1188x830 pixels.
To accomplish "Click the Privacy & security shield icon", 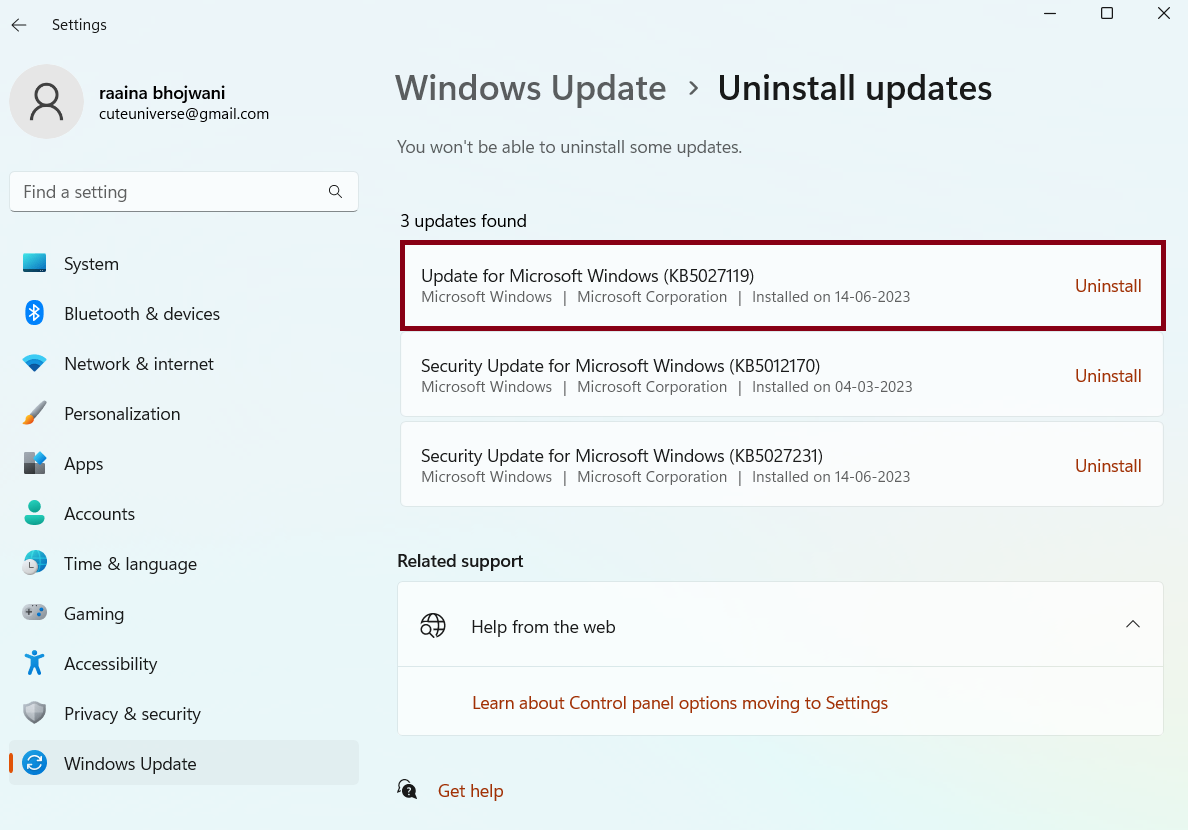I will (35, 714).
